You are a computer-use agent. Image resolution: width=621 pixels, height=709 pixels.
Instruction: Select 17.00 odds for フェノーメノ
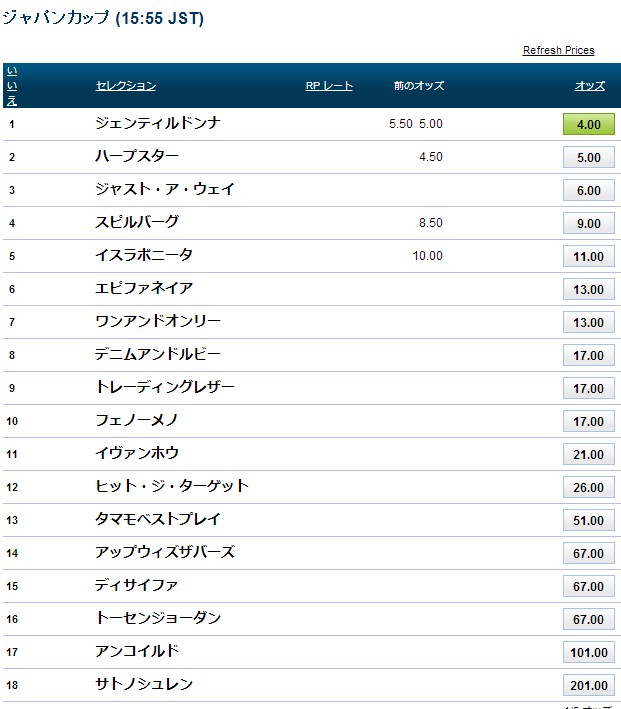[x=588, y=422]
